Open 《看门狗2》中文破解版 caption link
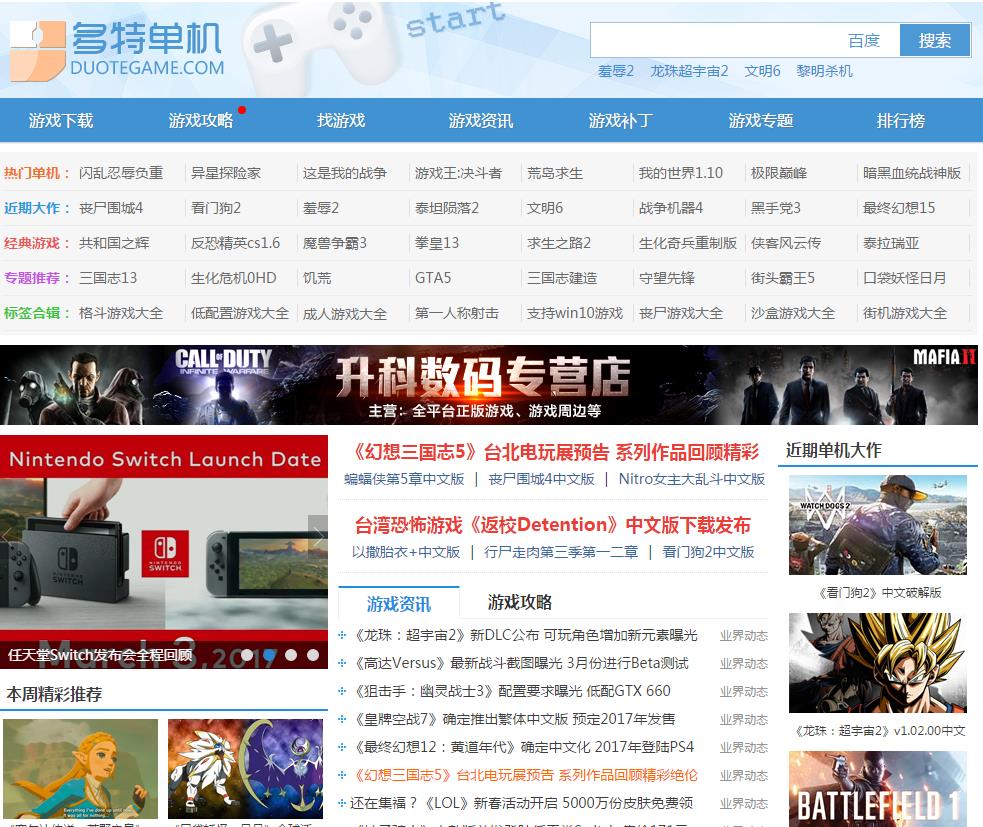Image resolution: width=983 pixels, height=827 pixels. 878,593
